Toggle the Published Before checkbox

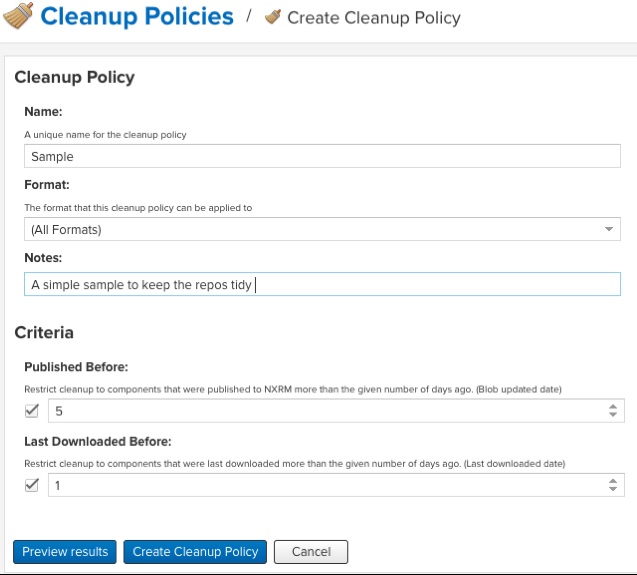pos(32,410)
